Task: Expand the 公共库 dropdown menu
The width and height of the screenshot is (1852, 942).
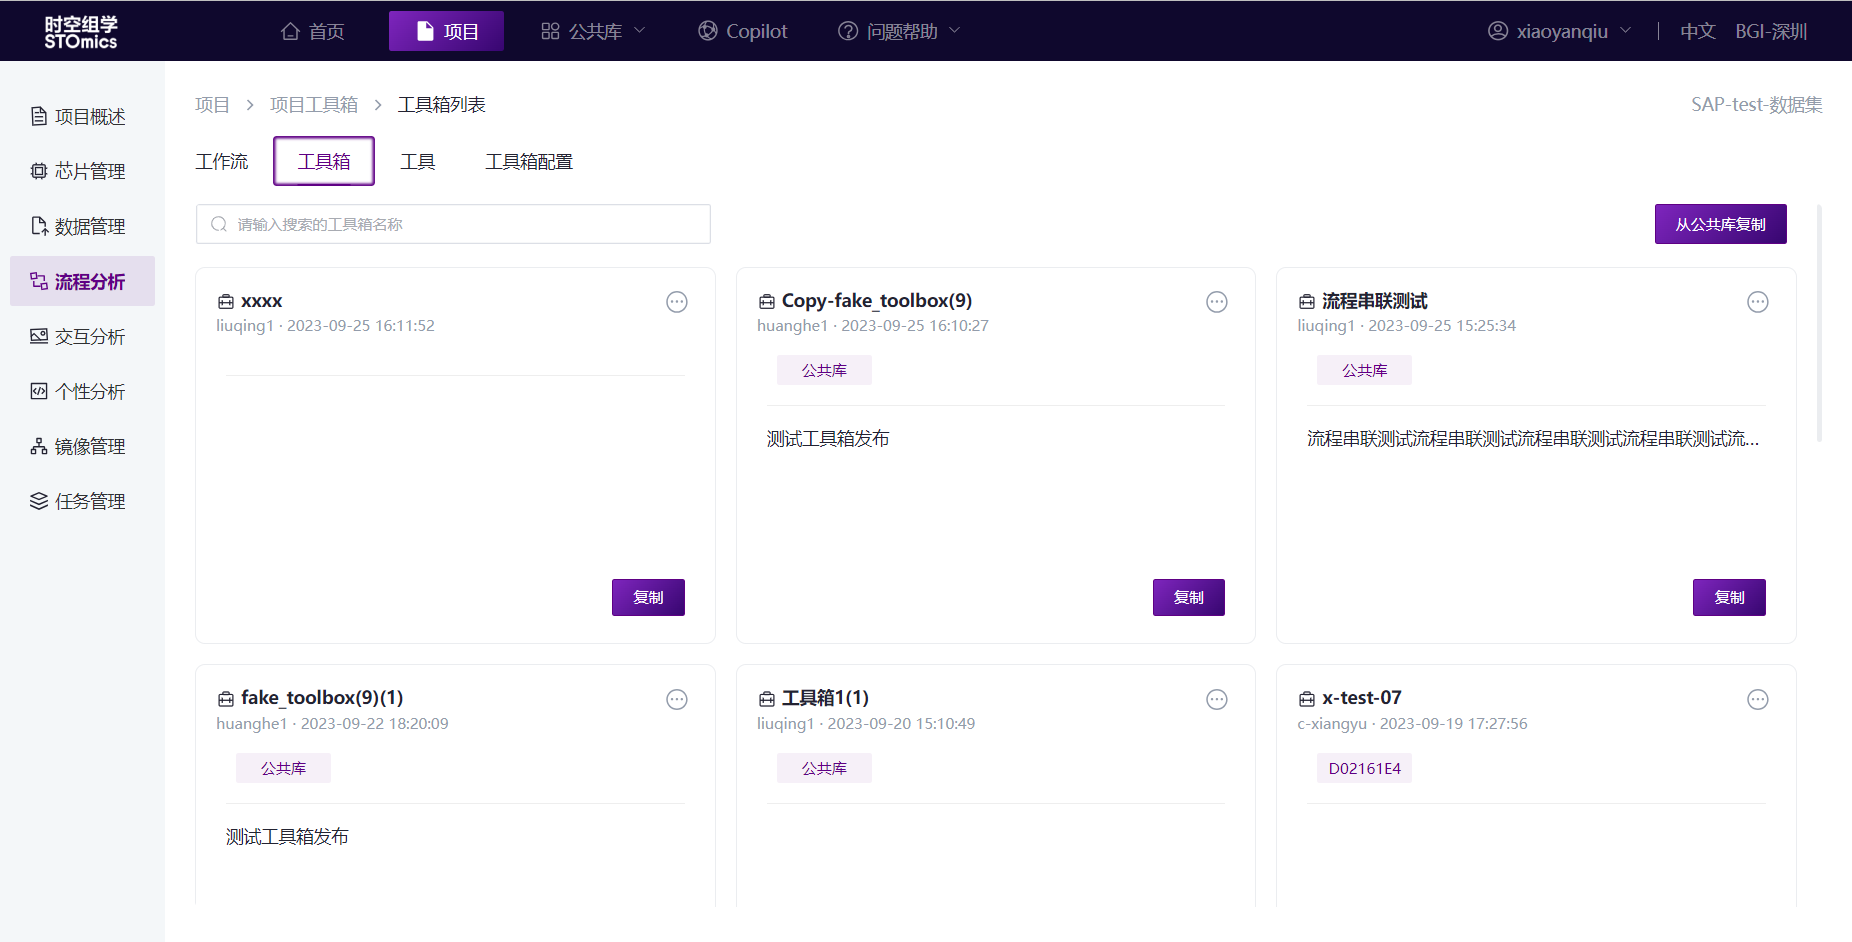Action: click(x=593, y=32)
